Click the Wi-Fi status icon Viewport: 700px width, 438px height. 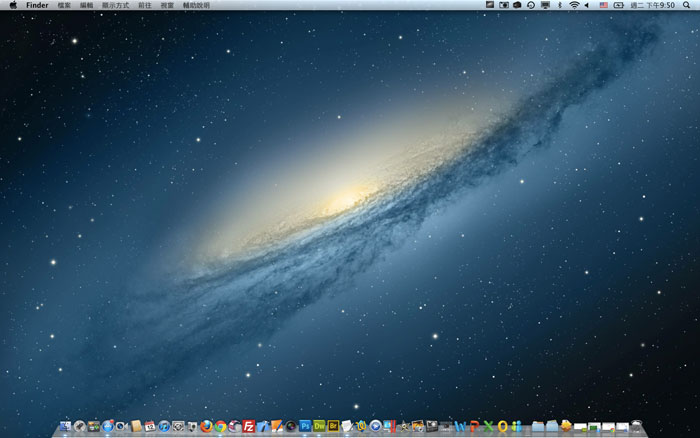pyautogui.click(x=574, y=5)
